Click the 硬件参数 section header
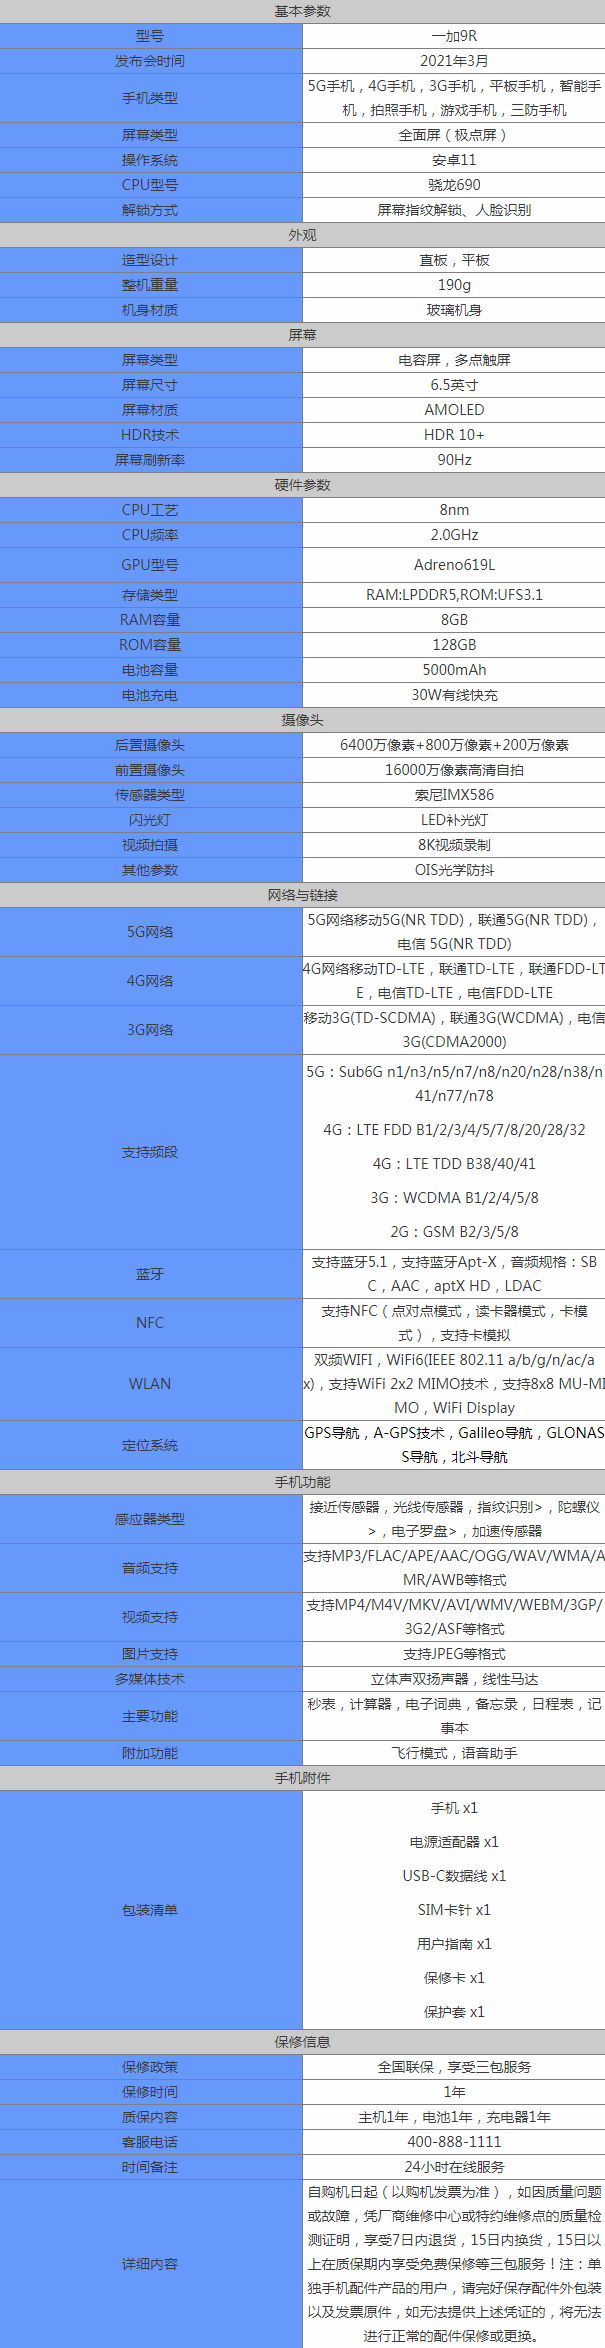The width and height of the screenshot is (605, 2348). pos(302,485)
